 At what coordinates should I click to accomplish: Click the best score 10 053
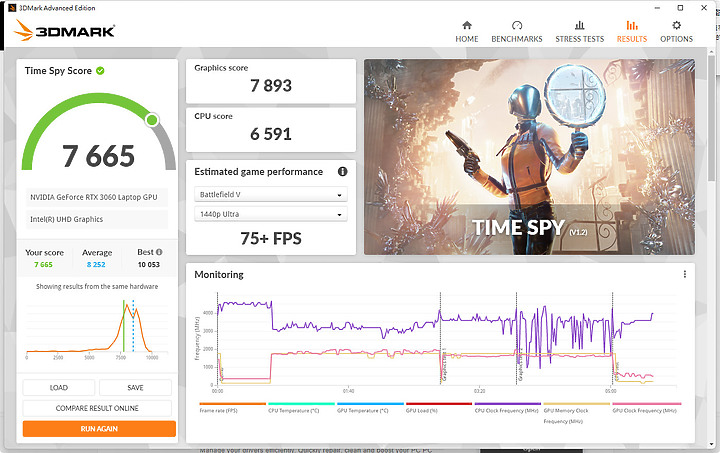click(x=149, y=264)
